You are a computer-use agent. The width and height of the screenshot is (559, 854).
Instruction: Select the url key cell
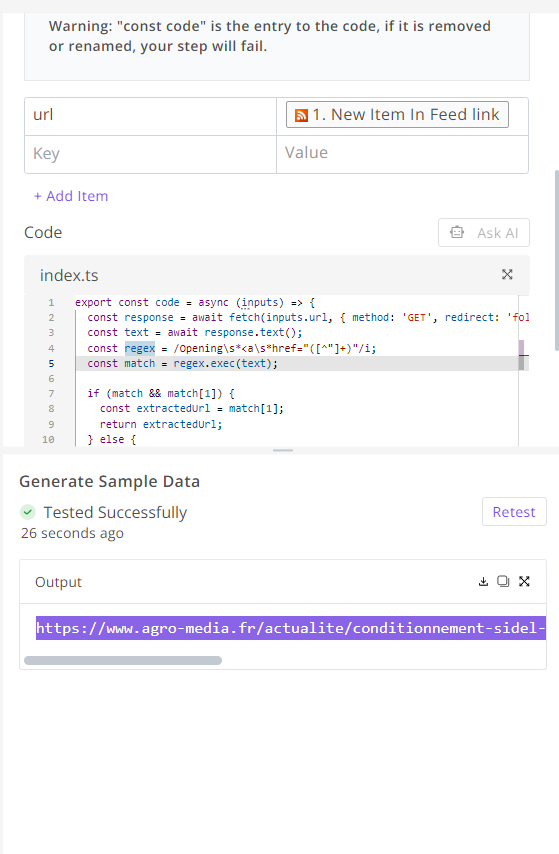coord(150,116)
